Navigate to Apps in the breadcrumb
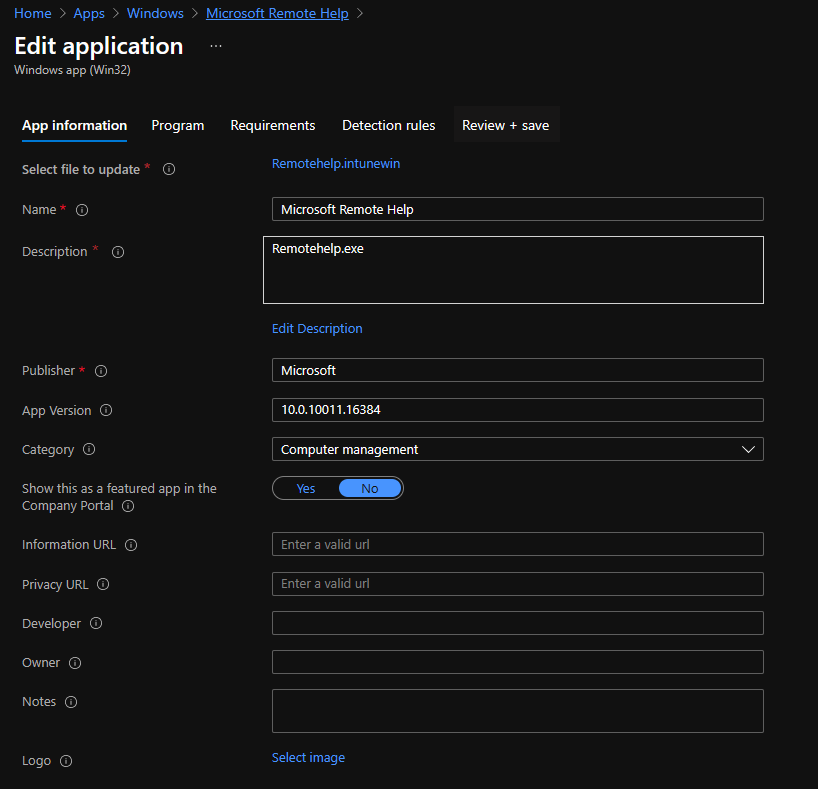The width and height of the screenshot is (818, 789). pyautogui.click(x=89, y=13)
